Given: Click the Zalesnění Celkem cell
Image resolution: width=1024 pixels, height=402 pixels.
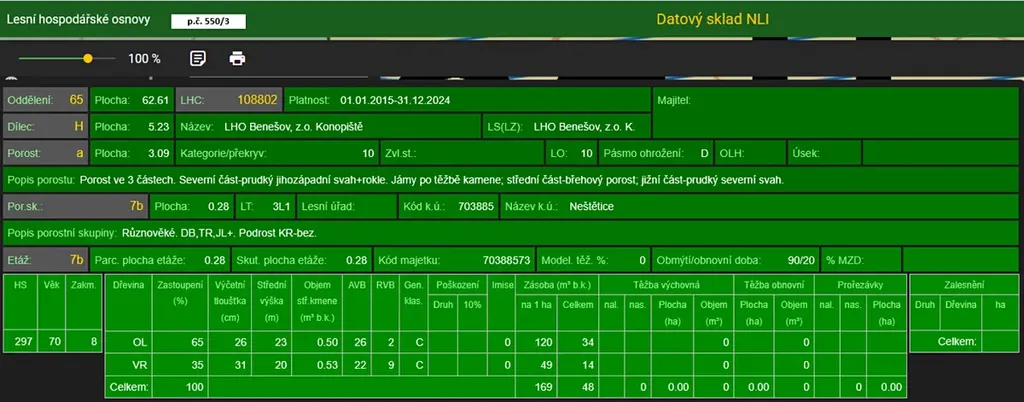Looking at the screenshot, I should 957,343.
